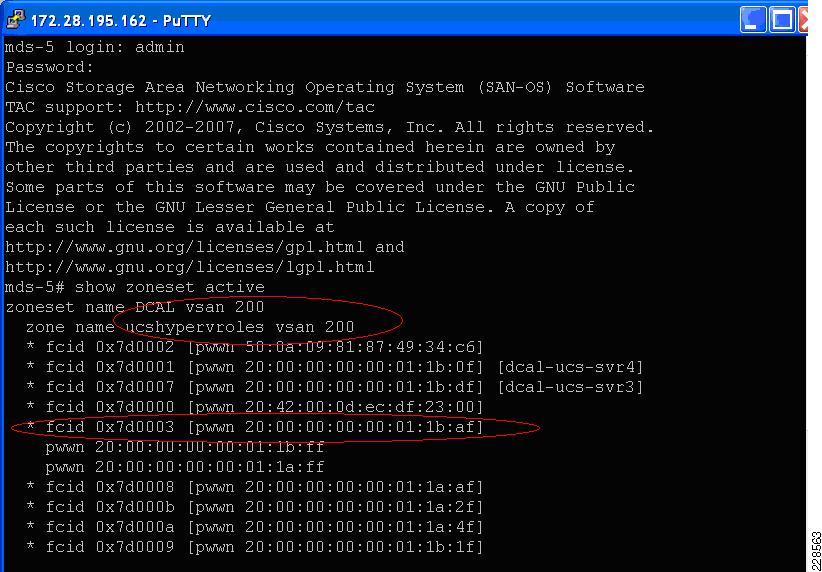Click 'License or the GNU Lesser General' line

(x=300, y=207)
